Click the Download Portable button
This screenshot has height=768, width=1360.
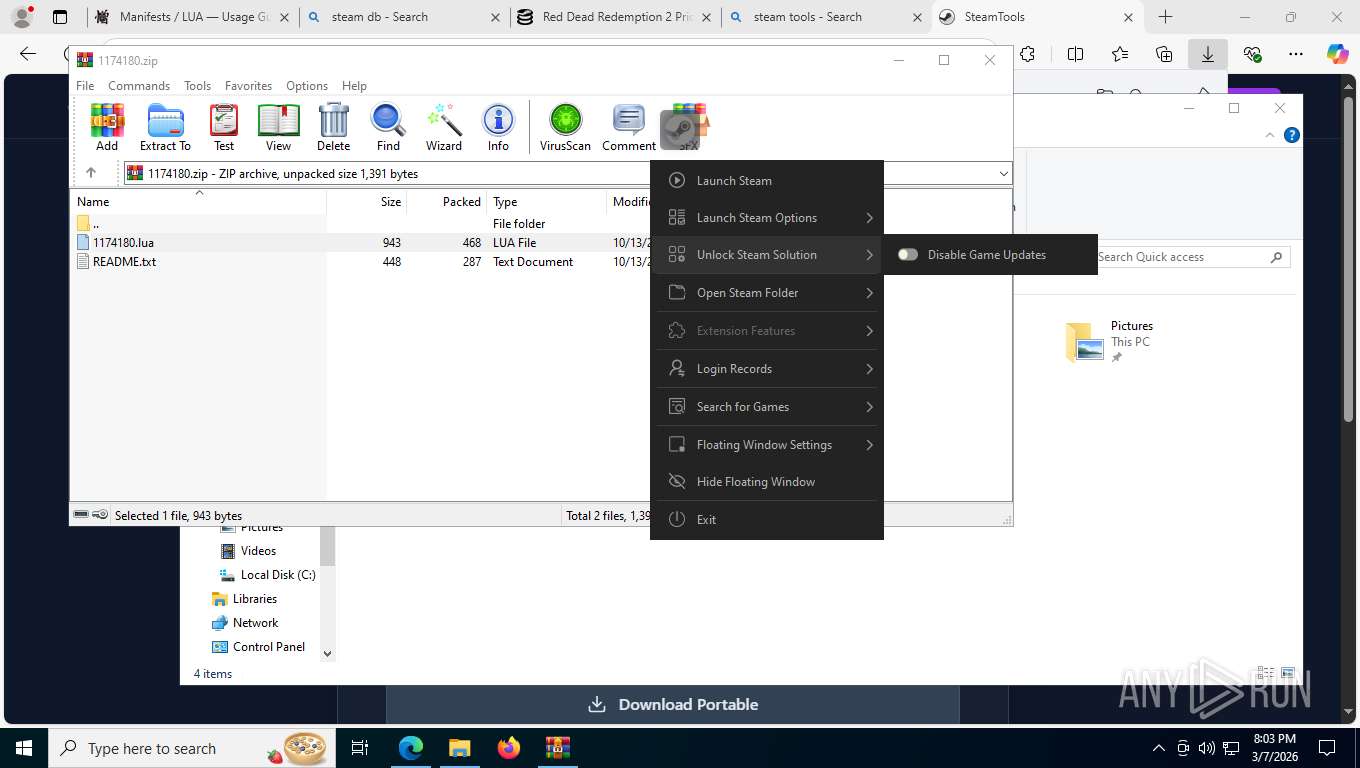tap(672, 704)
